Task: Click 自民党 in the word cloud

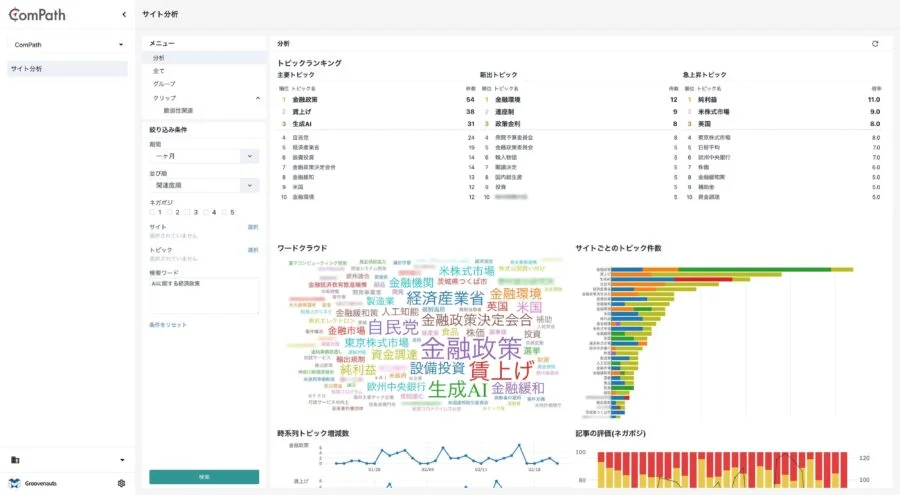Action: pos(393,328)
